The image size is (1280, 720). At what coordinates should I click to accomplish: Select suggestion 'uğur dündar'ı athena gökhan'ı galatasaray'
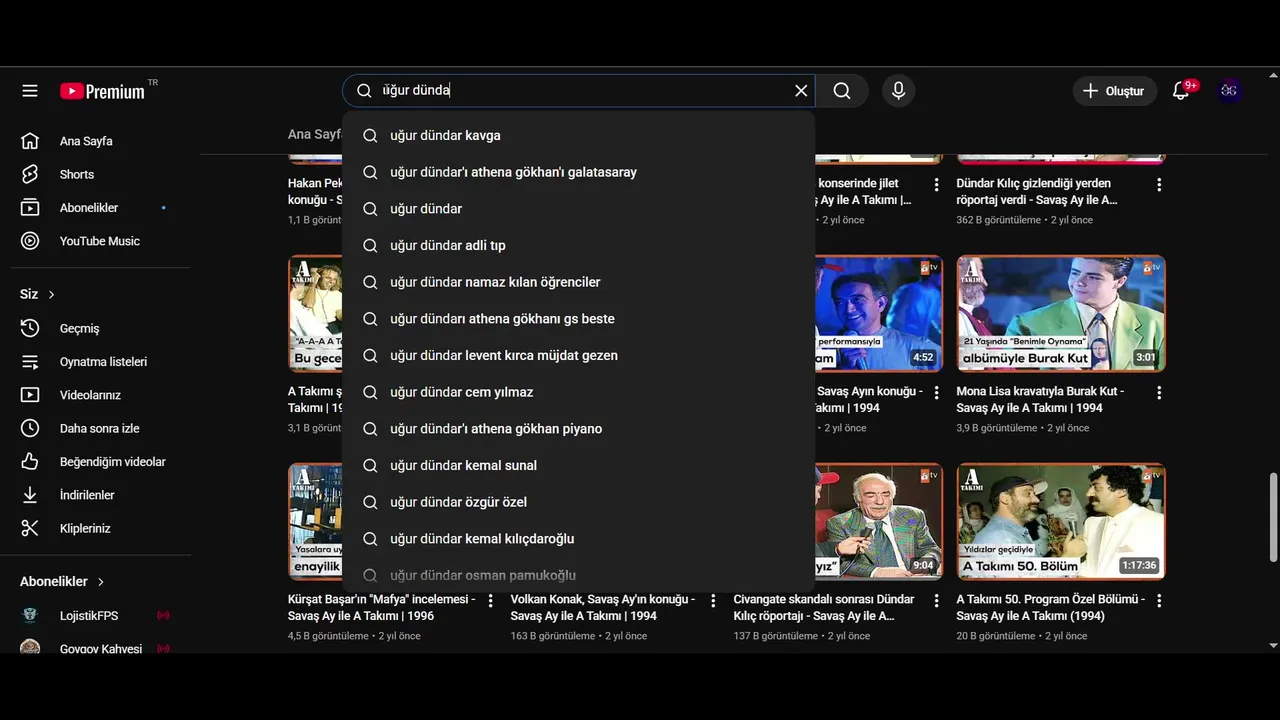click(x=578, y=172)
